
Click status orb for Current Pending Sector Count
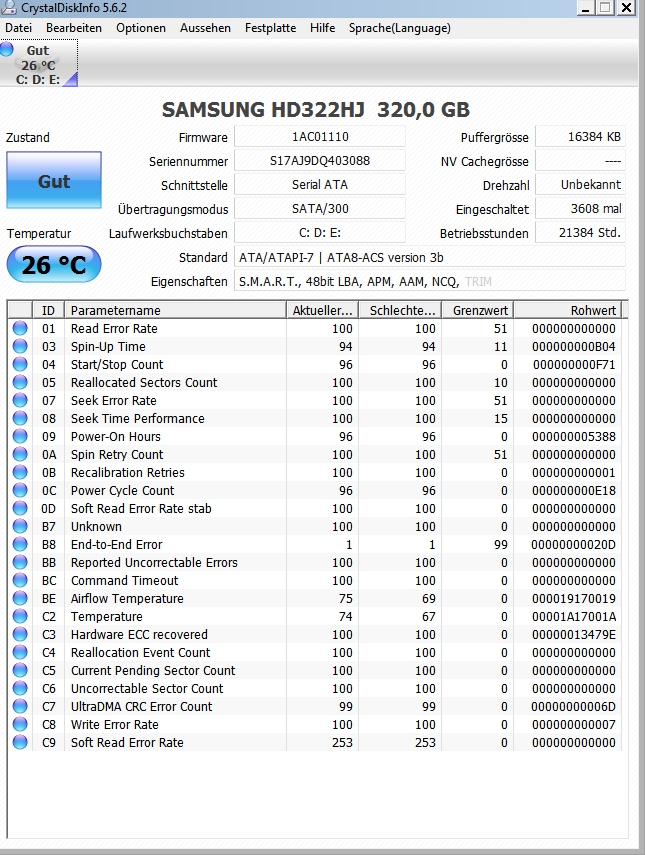tap(20, 670)
